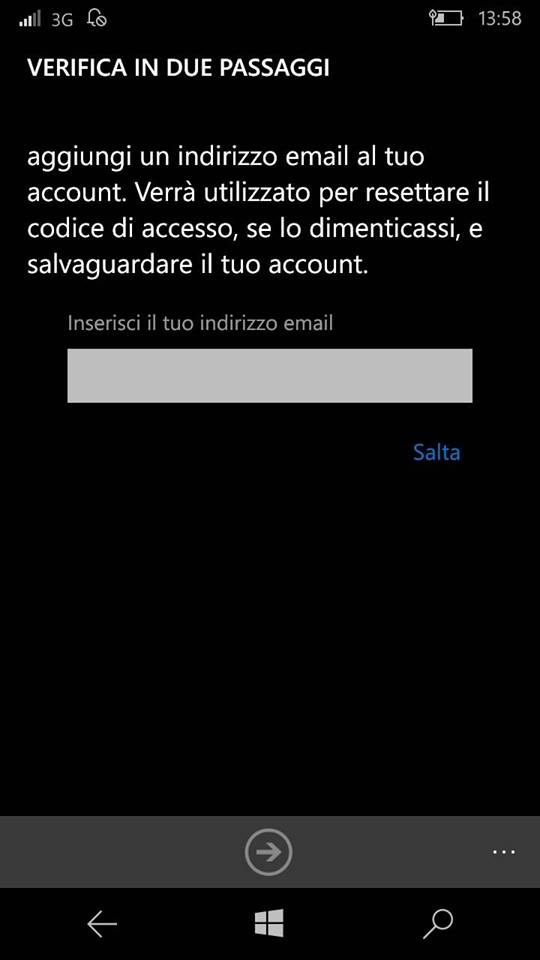The width and height of the screenshot is (540, 960).
Task: Go back using the left arrow key
Action: click(102, 924)
